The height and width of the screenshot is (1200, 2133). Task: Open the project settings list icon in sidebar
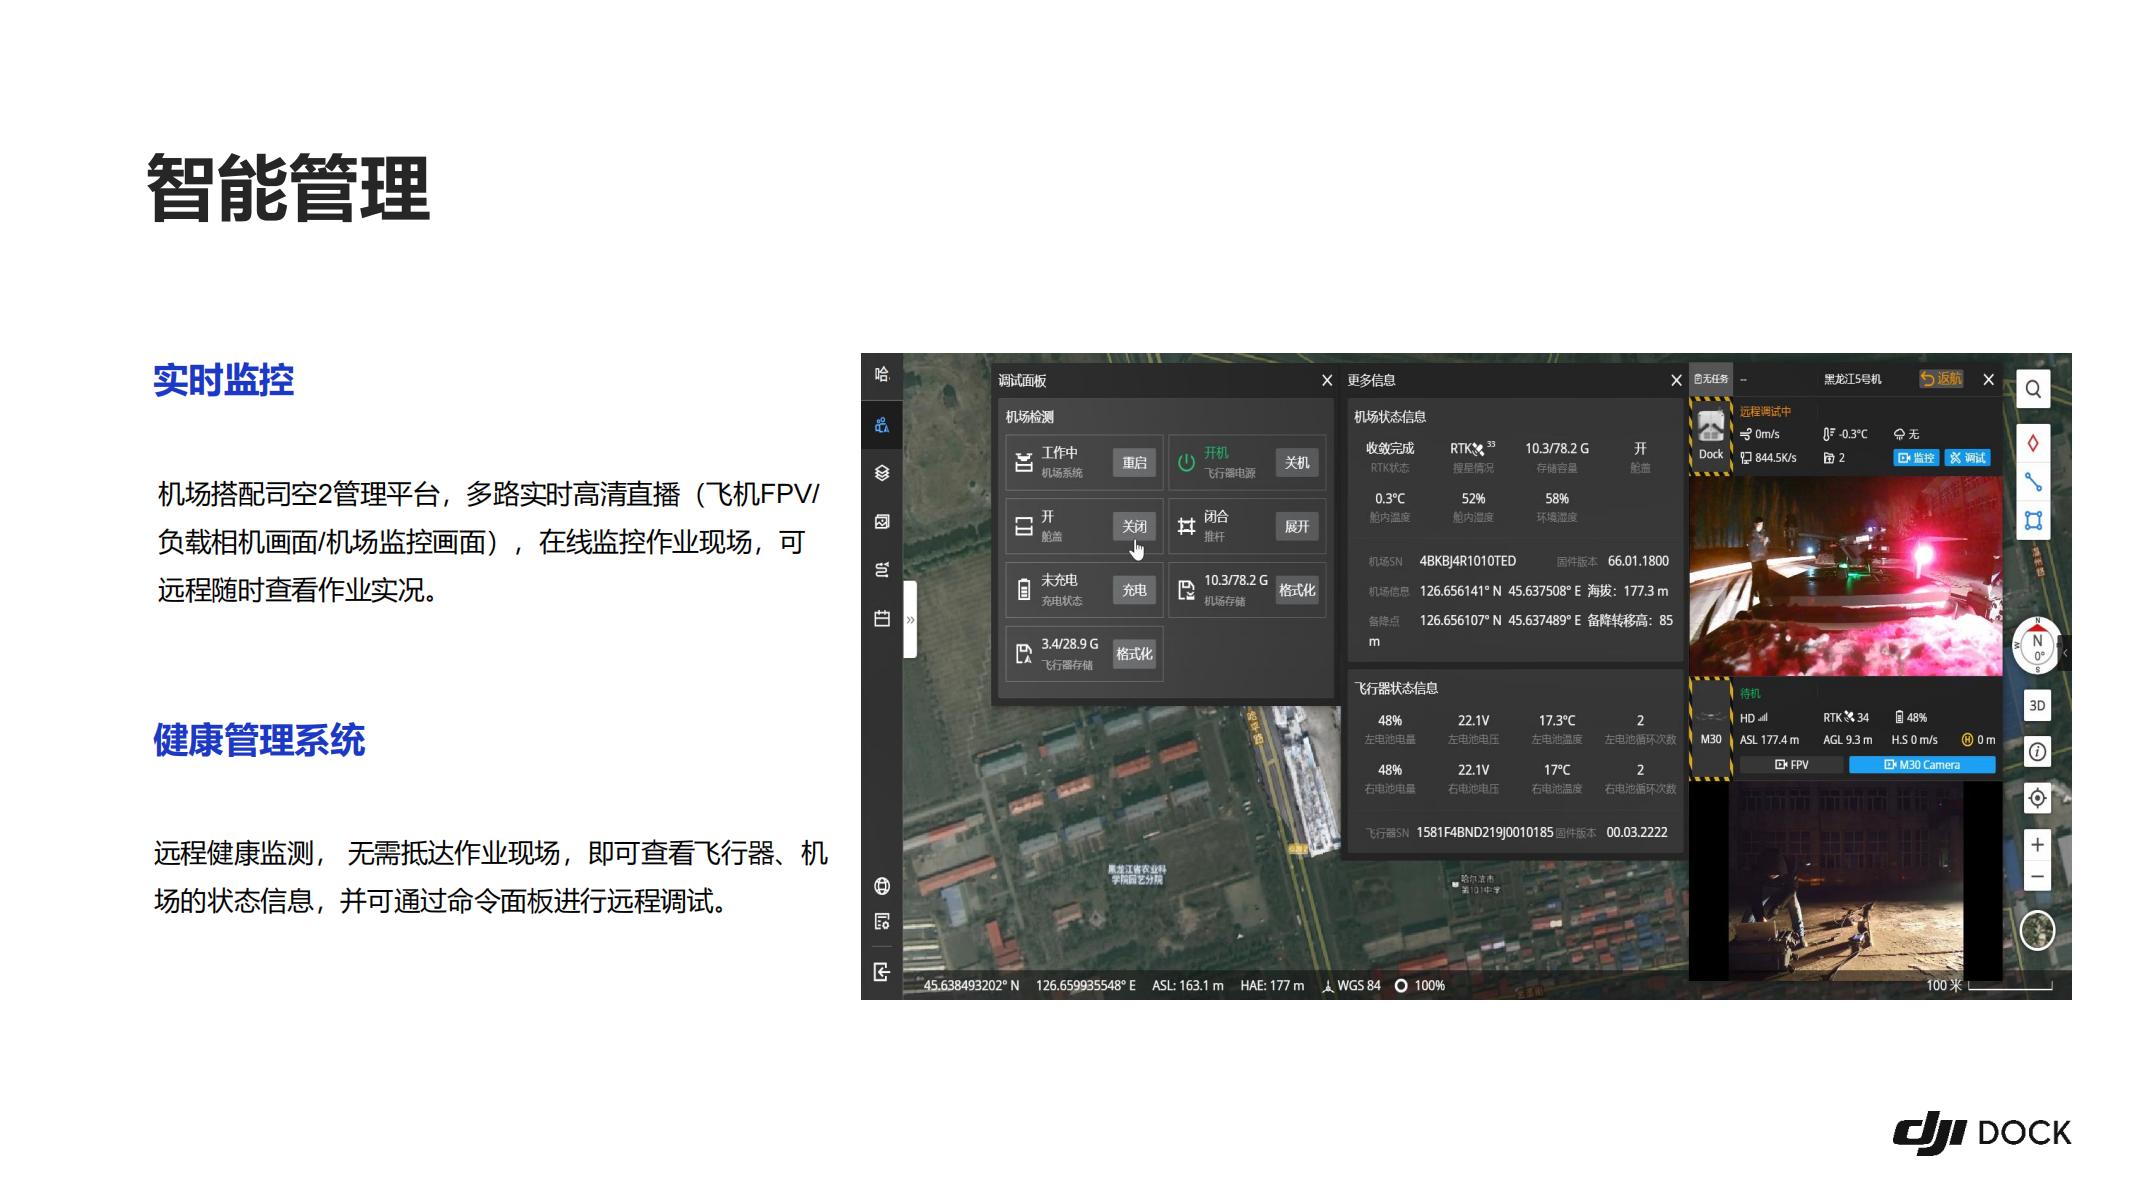881,922
